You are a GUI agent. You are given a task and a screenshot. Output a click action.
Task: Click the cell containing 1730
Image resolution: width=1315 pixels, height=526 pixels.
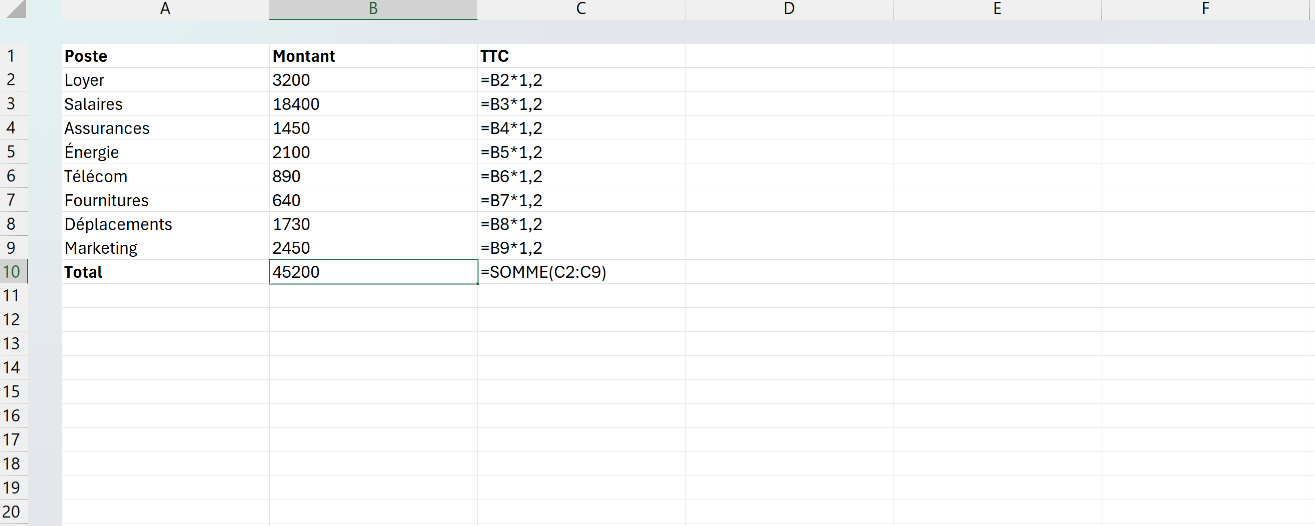[373, 224]
